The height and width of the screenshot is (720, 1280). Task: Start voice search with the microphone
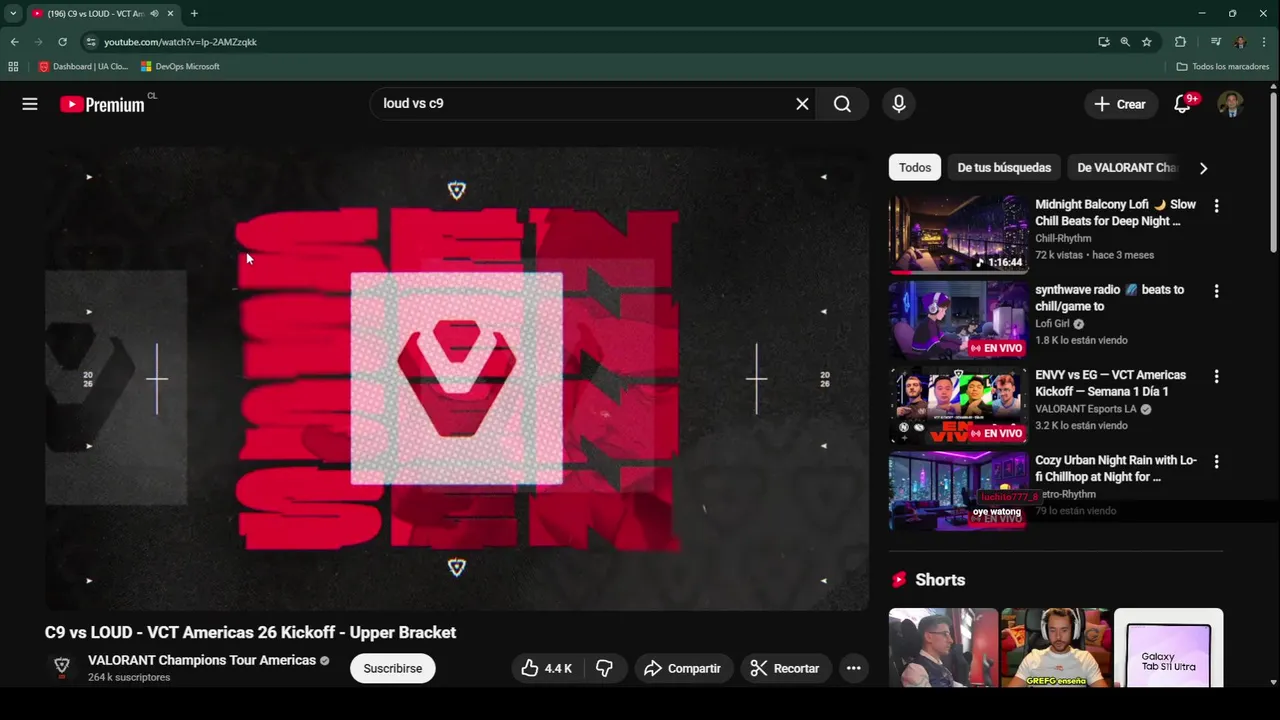pyautogui.click(x=899, y=104)
